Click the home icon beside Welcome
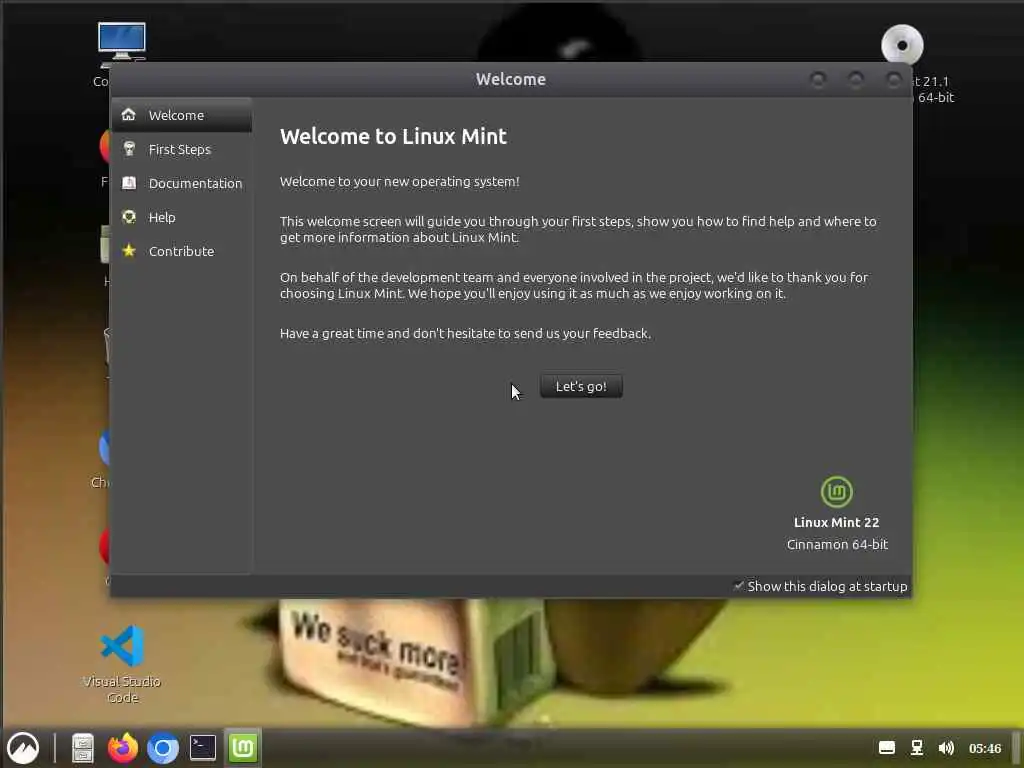This screenshot has height=768, width=1024. click(x=129, y=114)
